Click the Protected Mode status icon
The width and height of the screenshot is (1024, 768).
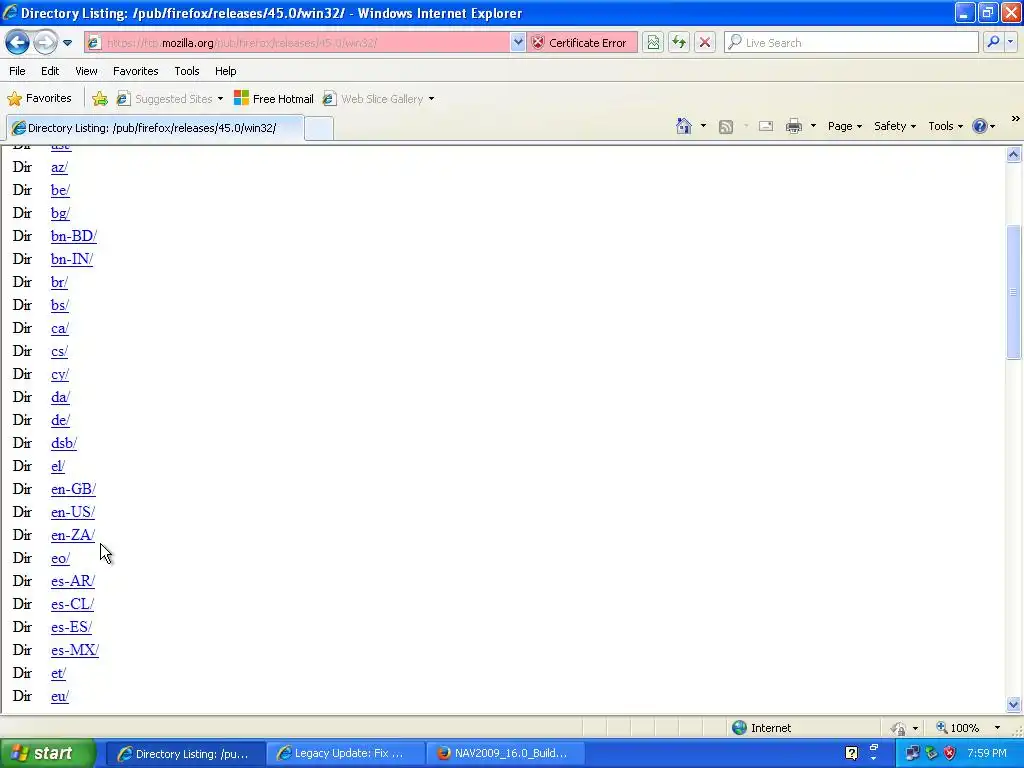coord(899,728)
